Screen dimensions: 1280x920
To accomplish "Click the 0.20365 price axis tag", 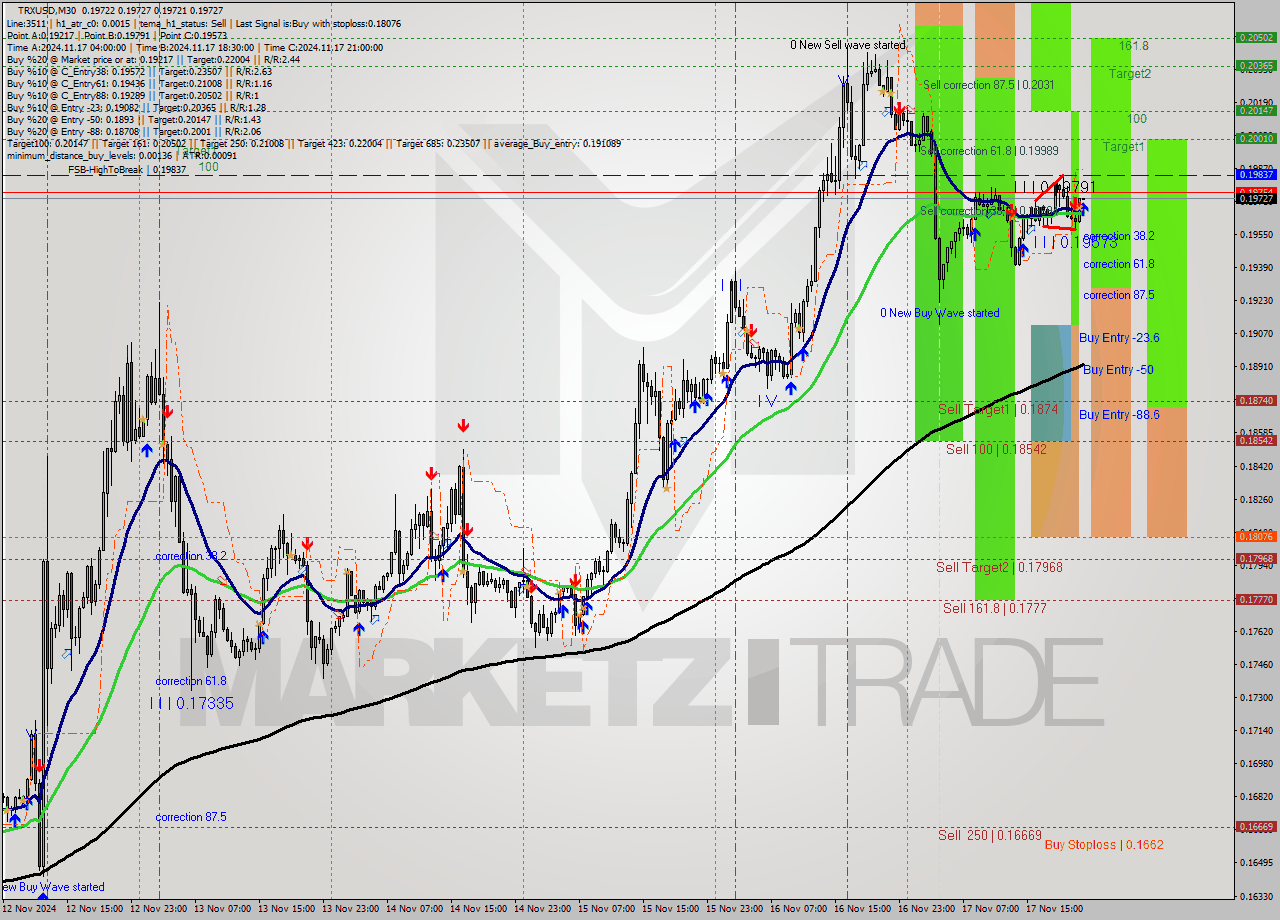I will coord(1255,66).
